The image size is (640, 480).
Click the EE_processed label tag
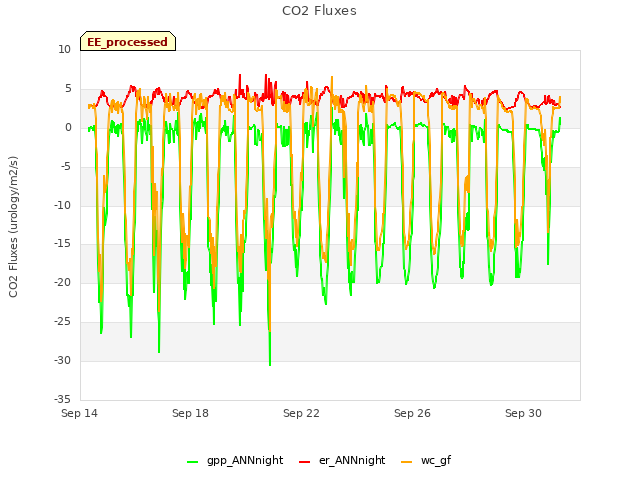tap(128, 41)
